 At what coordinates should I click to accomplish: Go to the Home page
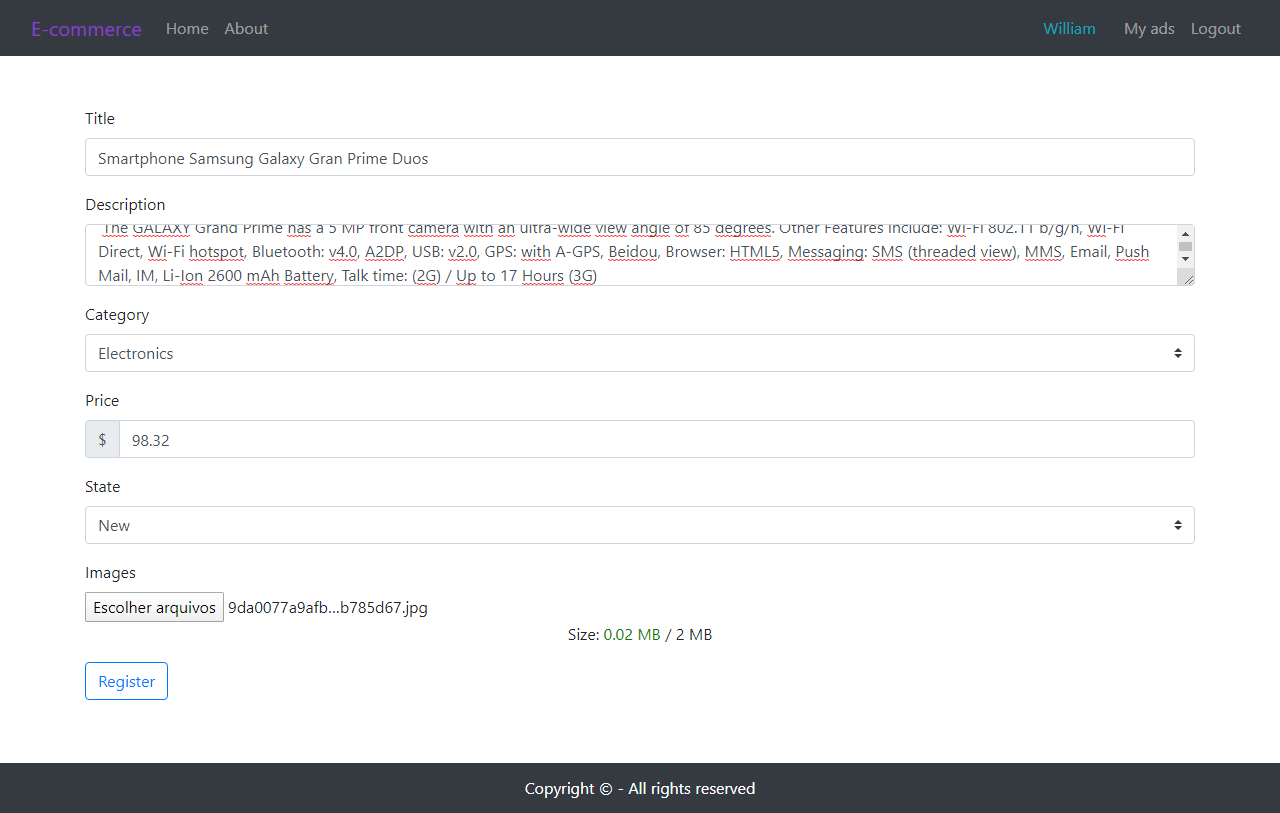[x=187, y=29]
